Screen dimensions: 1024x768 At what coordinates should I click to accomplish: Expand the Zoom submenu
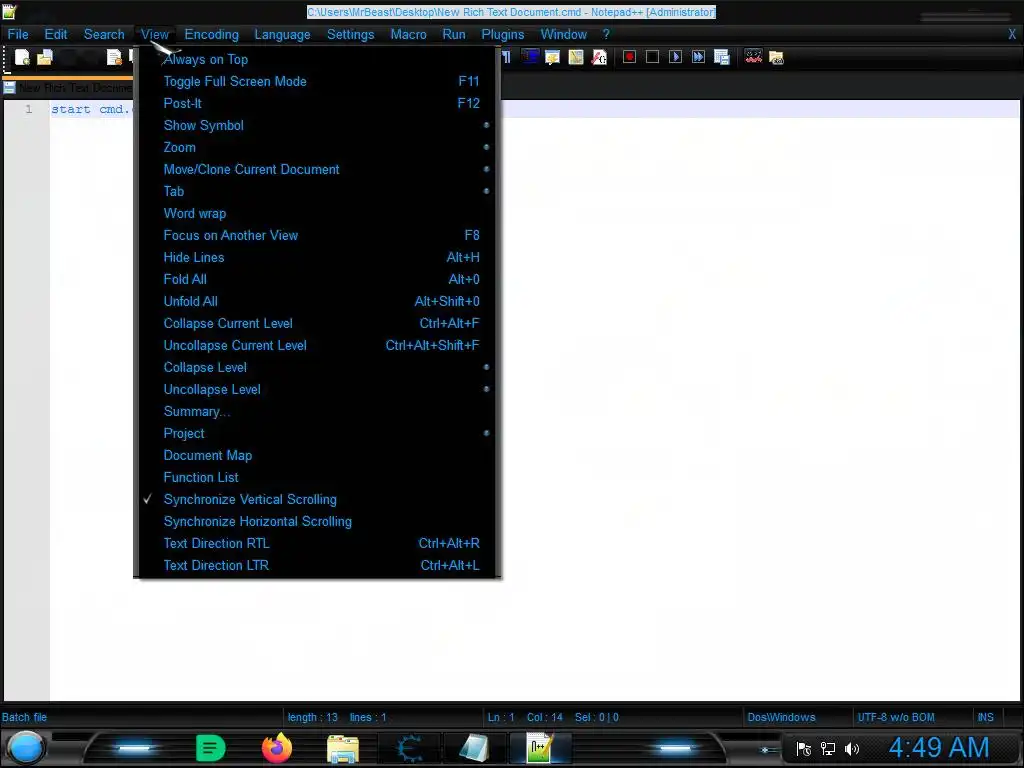coord(317,148)
